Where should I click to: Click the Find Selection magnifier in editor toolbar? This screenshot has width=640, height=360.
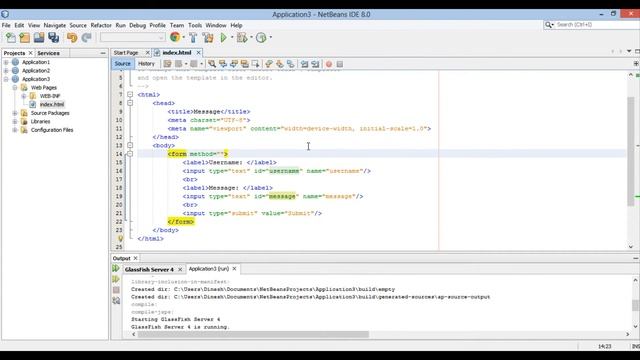212,64
